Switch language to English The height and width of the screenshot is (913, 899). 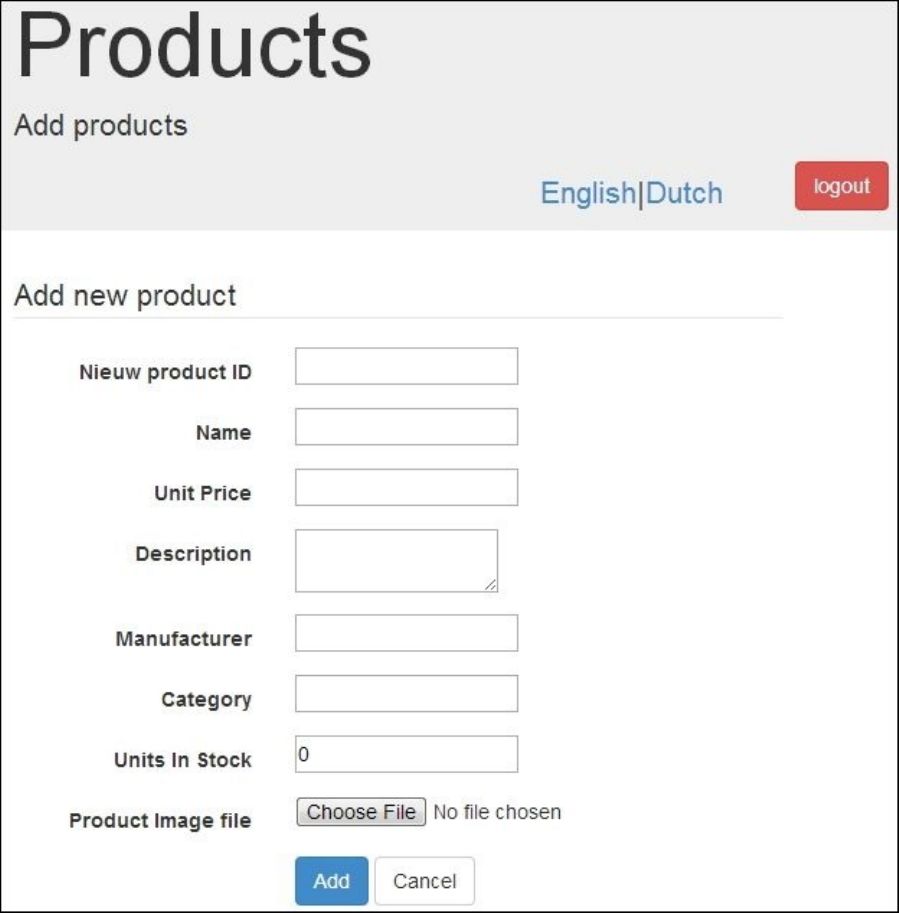(588, 193)
